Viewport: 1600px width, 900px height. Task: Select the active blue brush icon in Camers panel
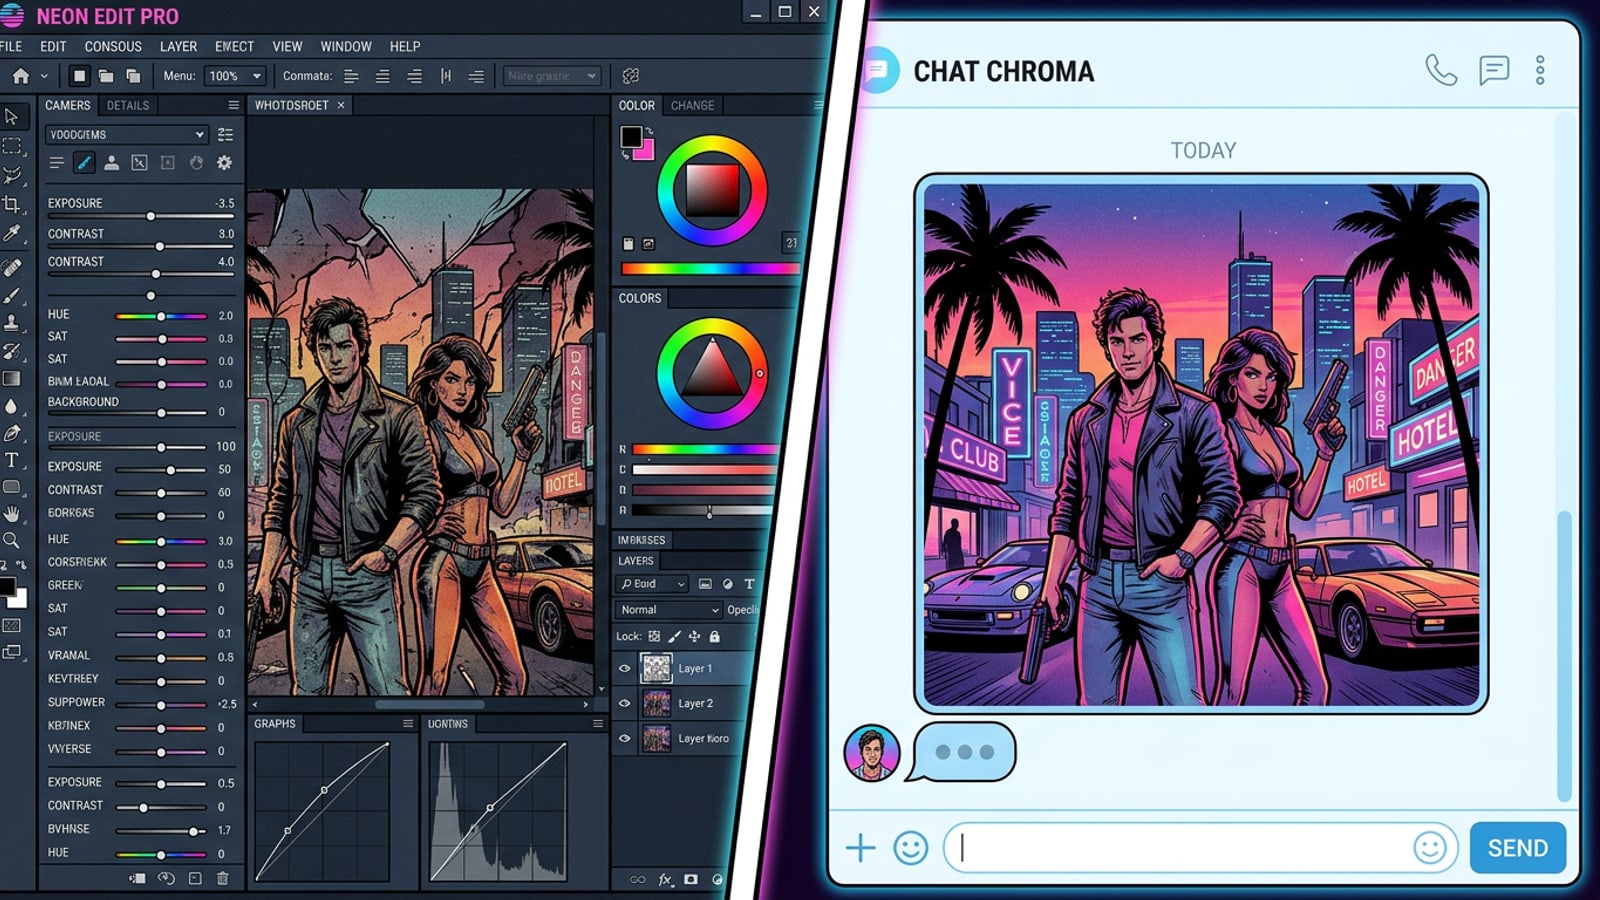84,162
